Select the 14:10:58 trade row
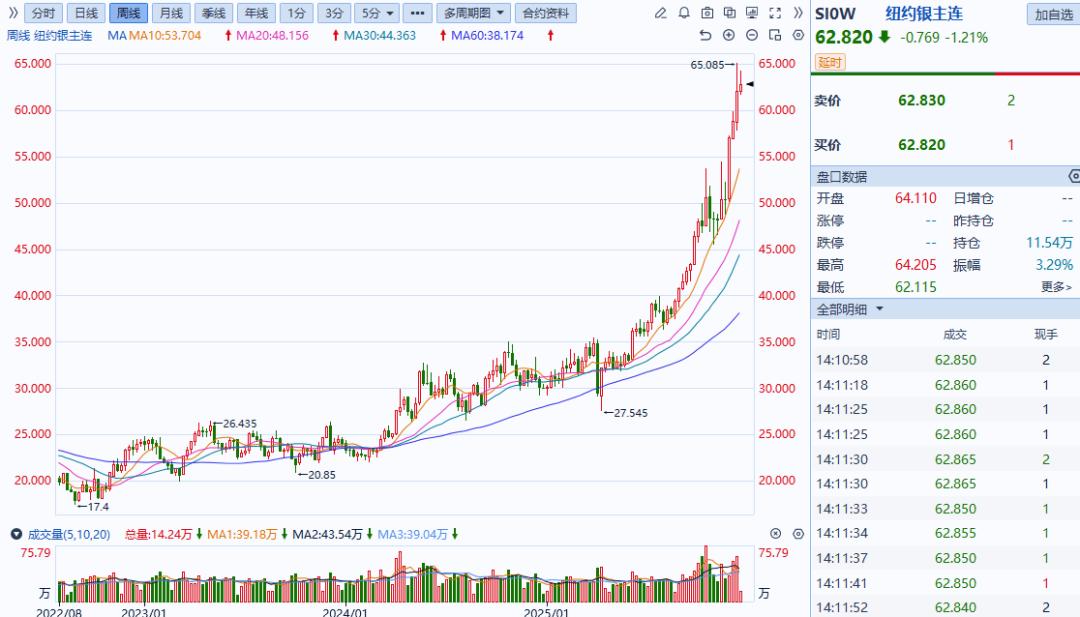1080x617 pixels. [945, 359]
